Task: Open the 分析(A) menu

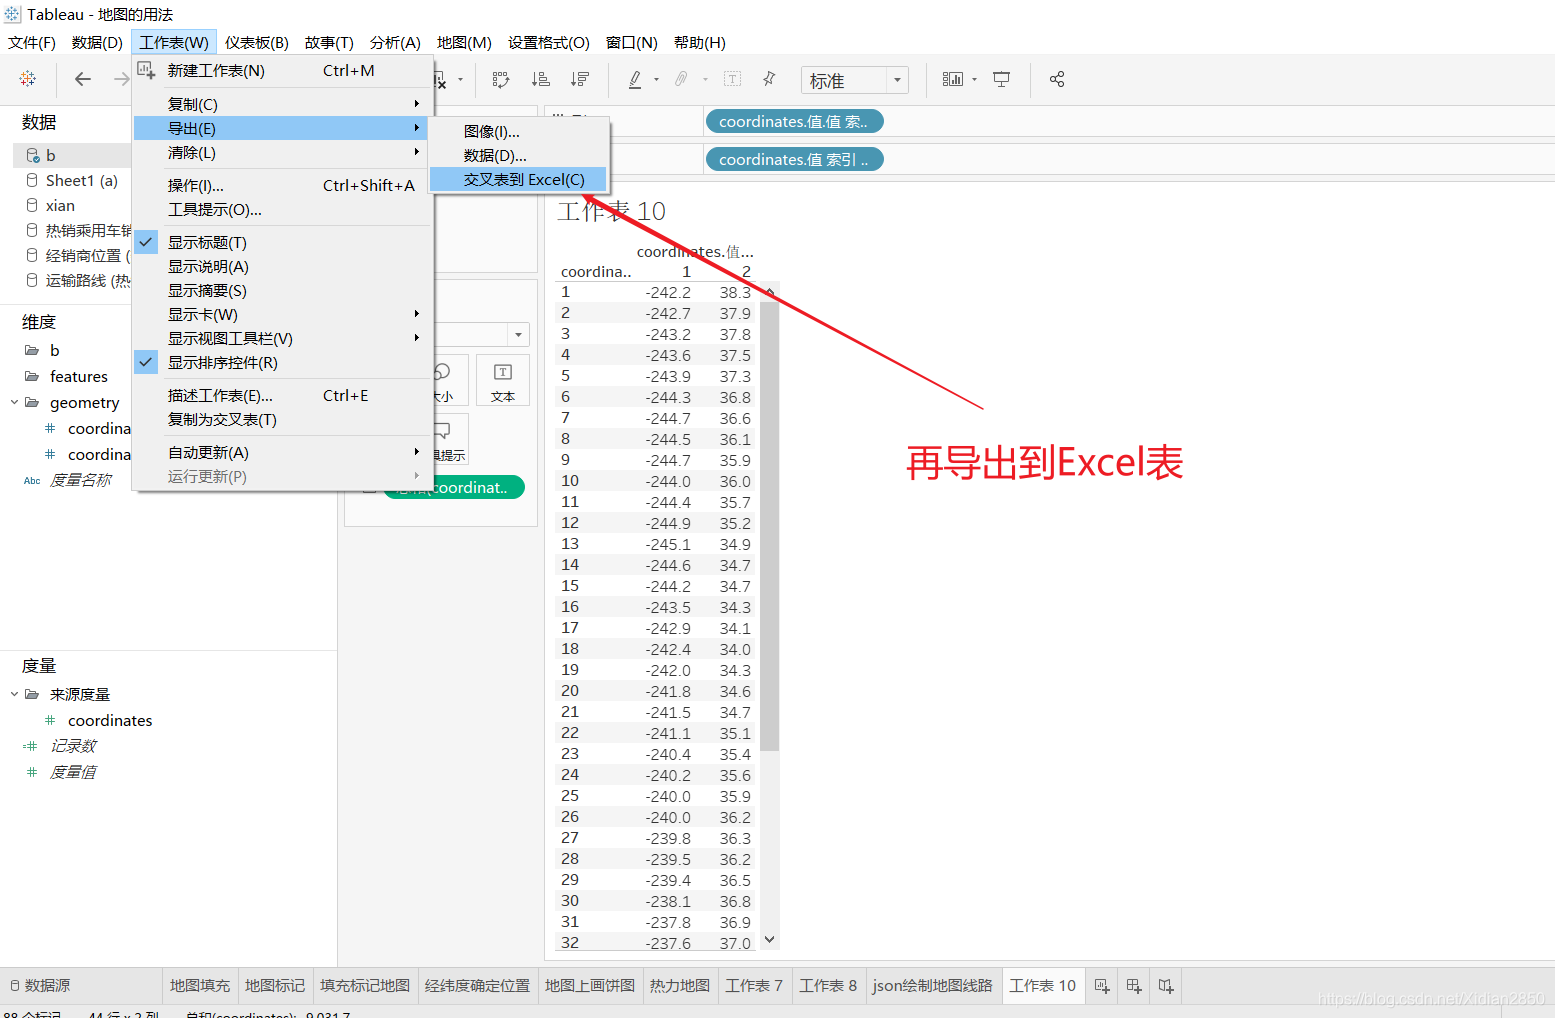Action: [x=395, y=42]
